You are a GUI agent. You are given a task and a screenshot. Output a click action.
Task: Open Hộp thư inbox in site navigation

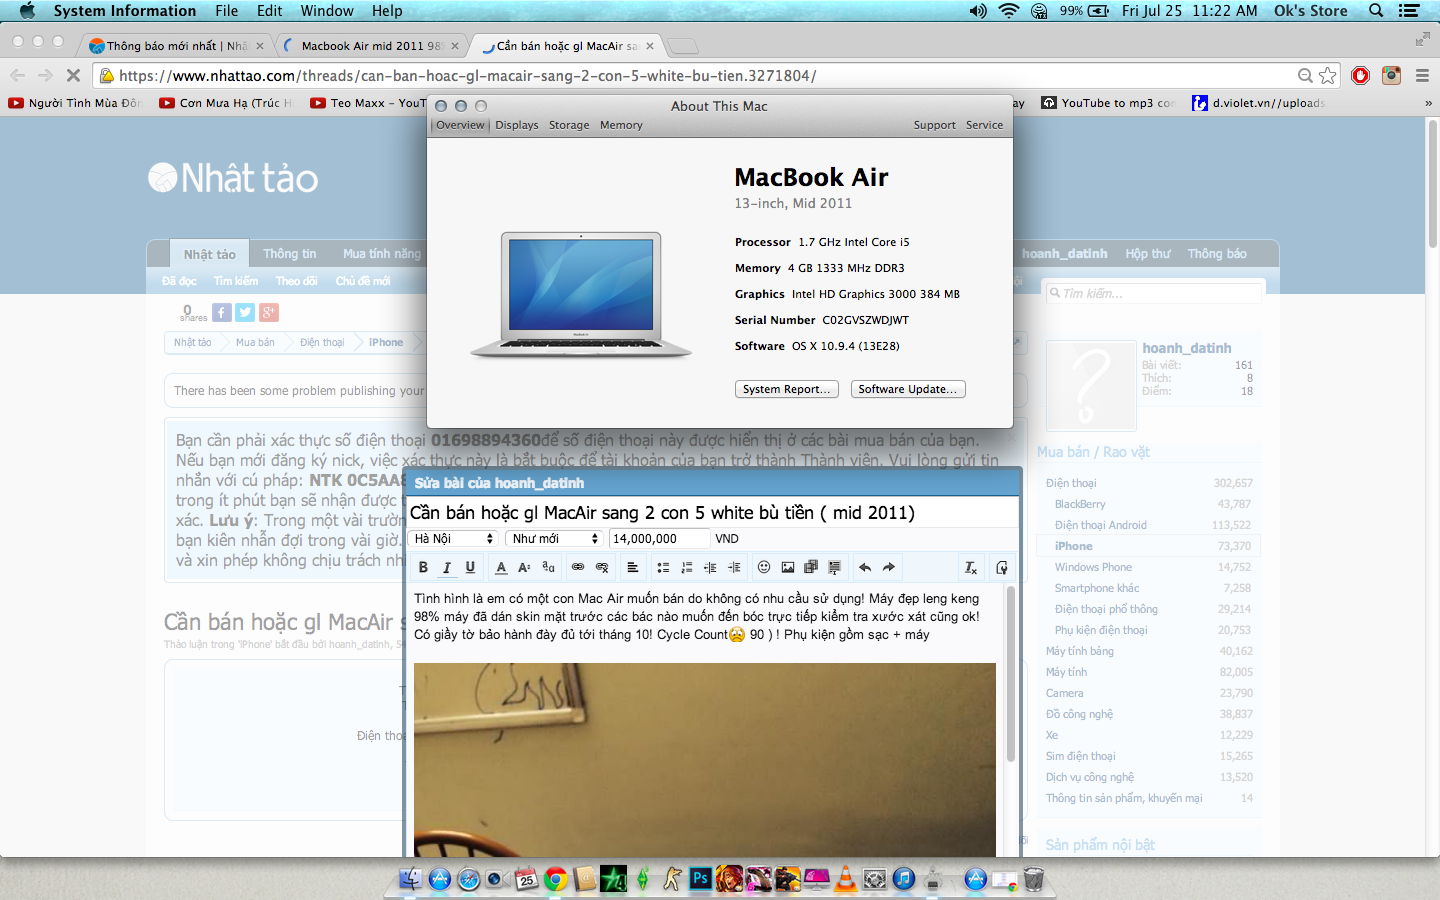pos(1148,254)
